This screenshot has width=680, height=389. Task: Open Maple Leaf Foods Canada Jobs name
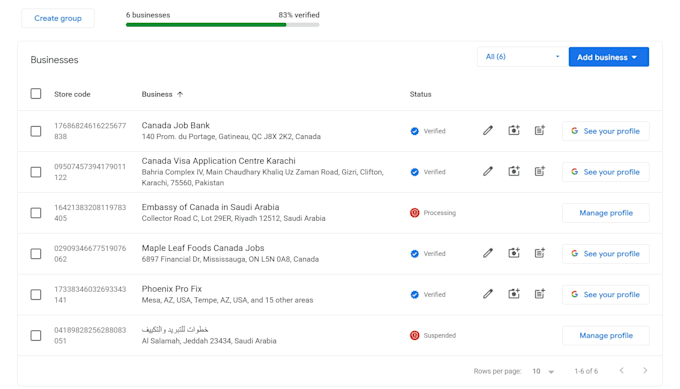point(203,248)
